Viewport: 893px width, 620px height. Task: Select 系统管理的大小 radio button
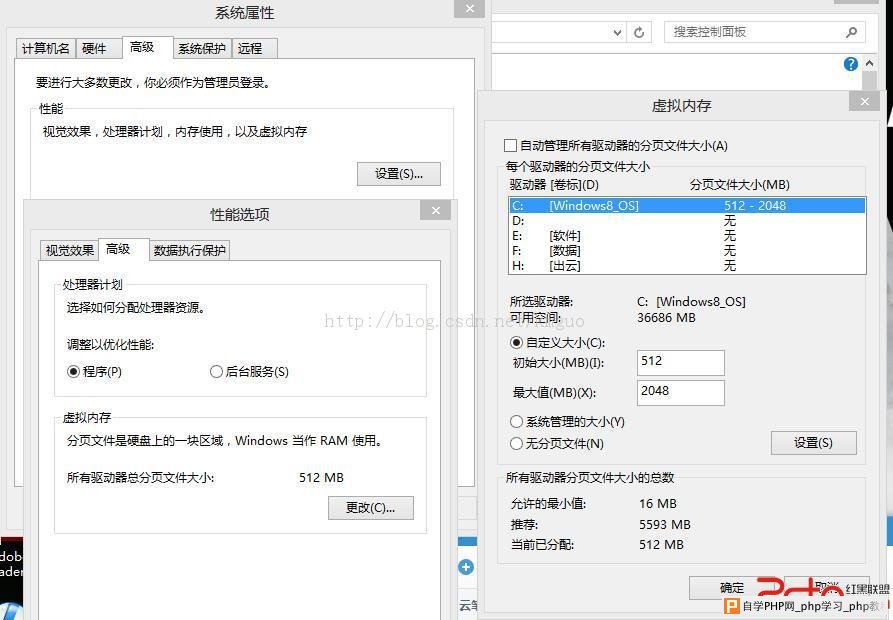point(516,421)
